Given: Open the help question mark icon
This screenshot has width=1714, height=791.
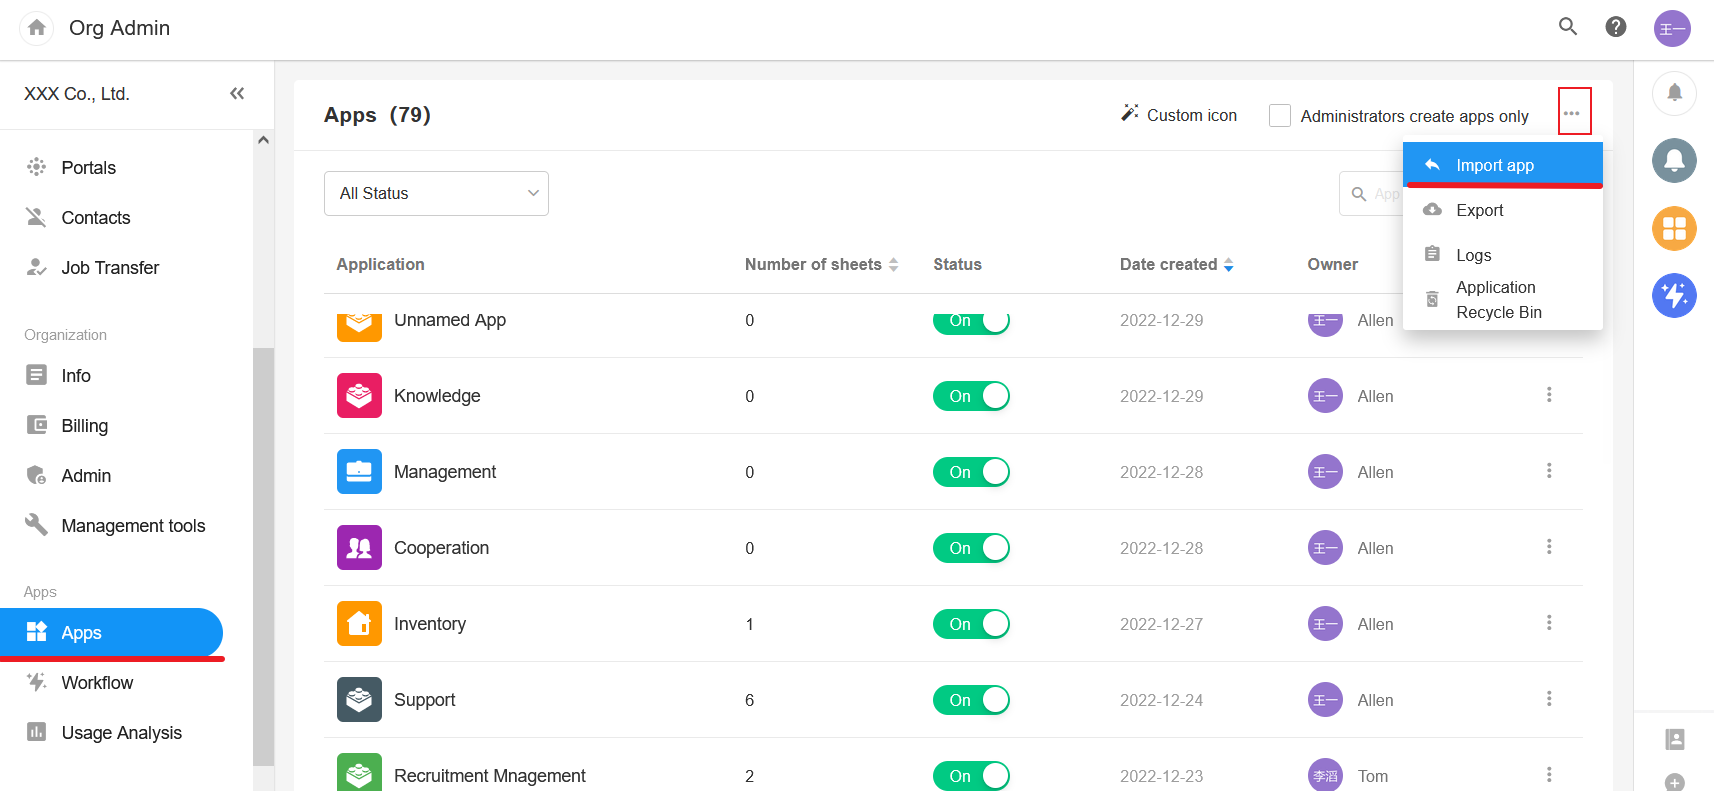Looking at the screenshot, I should [1616, 27].
